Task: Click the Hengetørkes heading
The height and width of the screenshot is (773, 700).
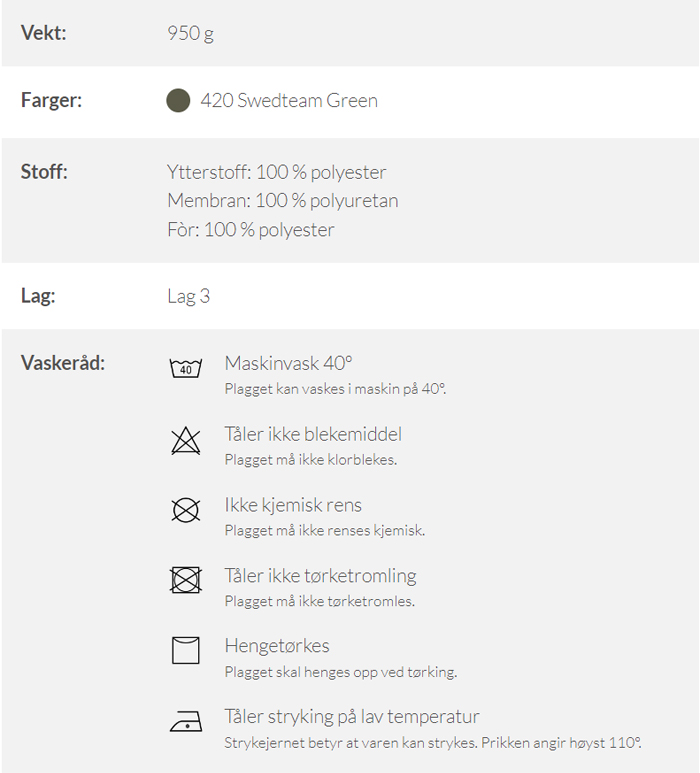Action: point(277,646)
